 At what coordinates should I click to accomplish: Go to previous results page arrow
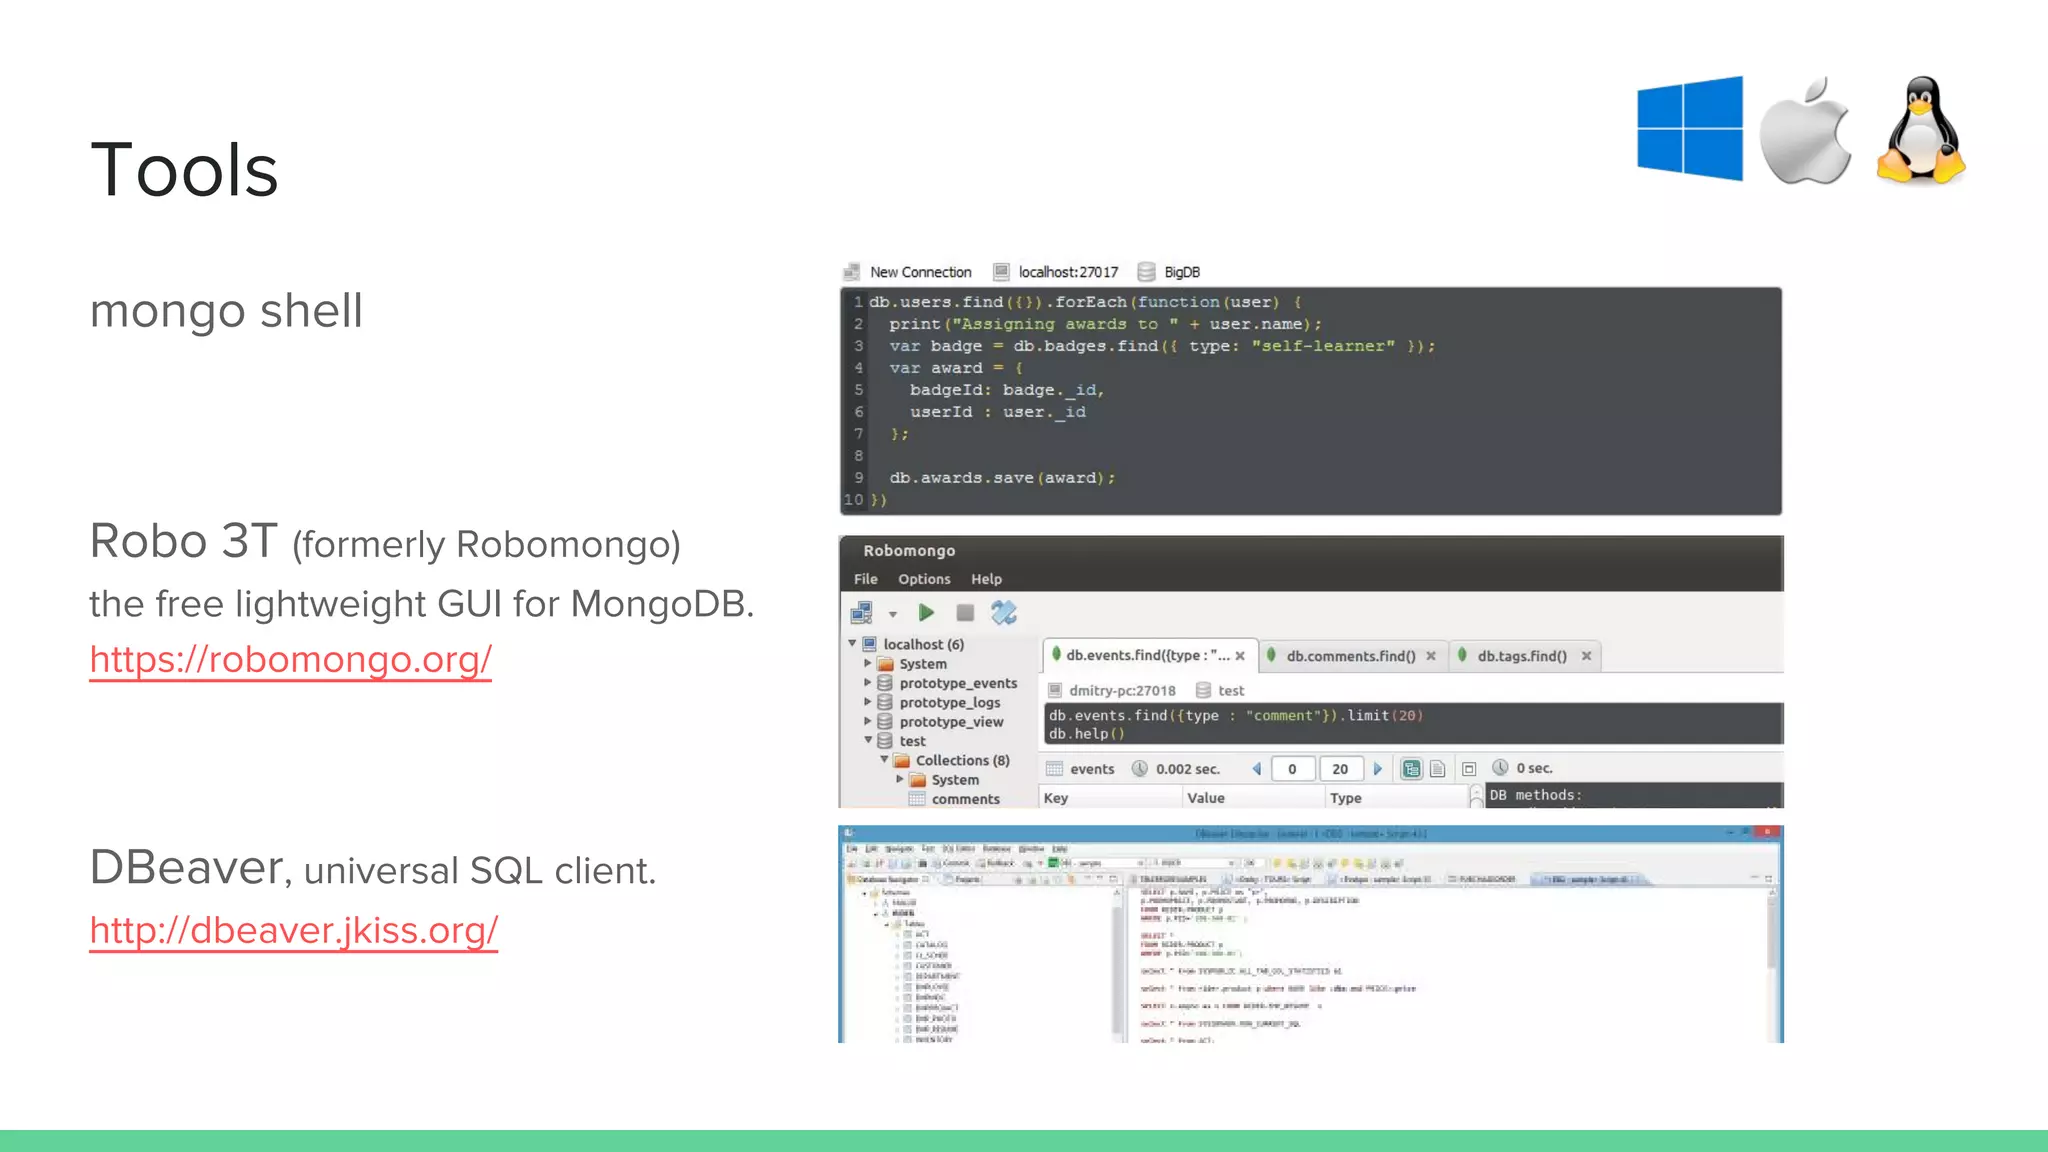(x=1257, y=769)
